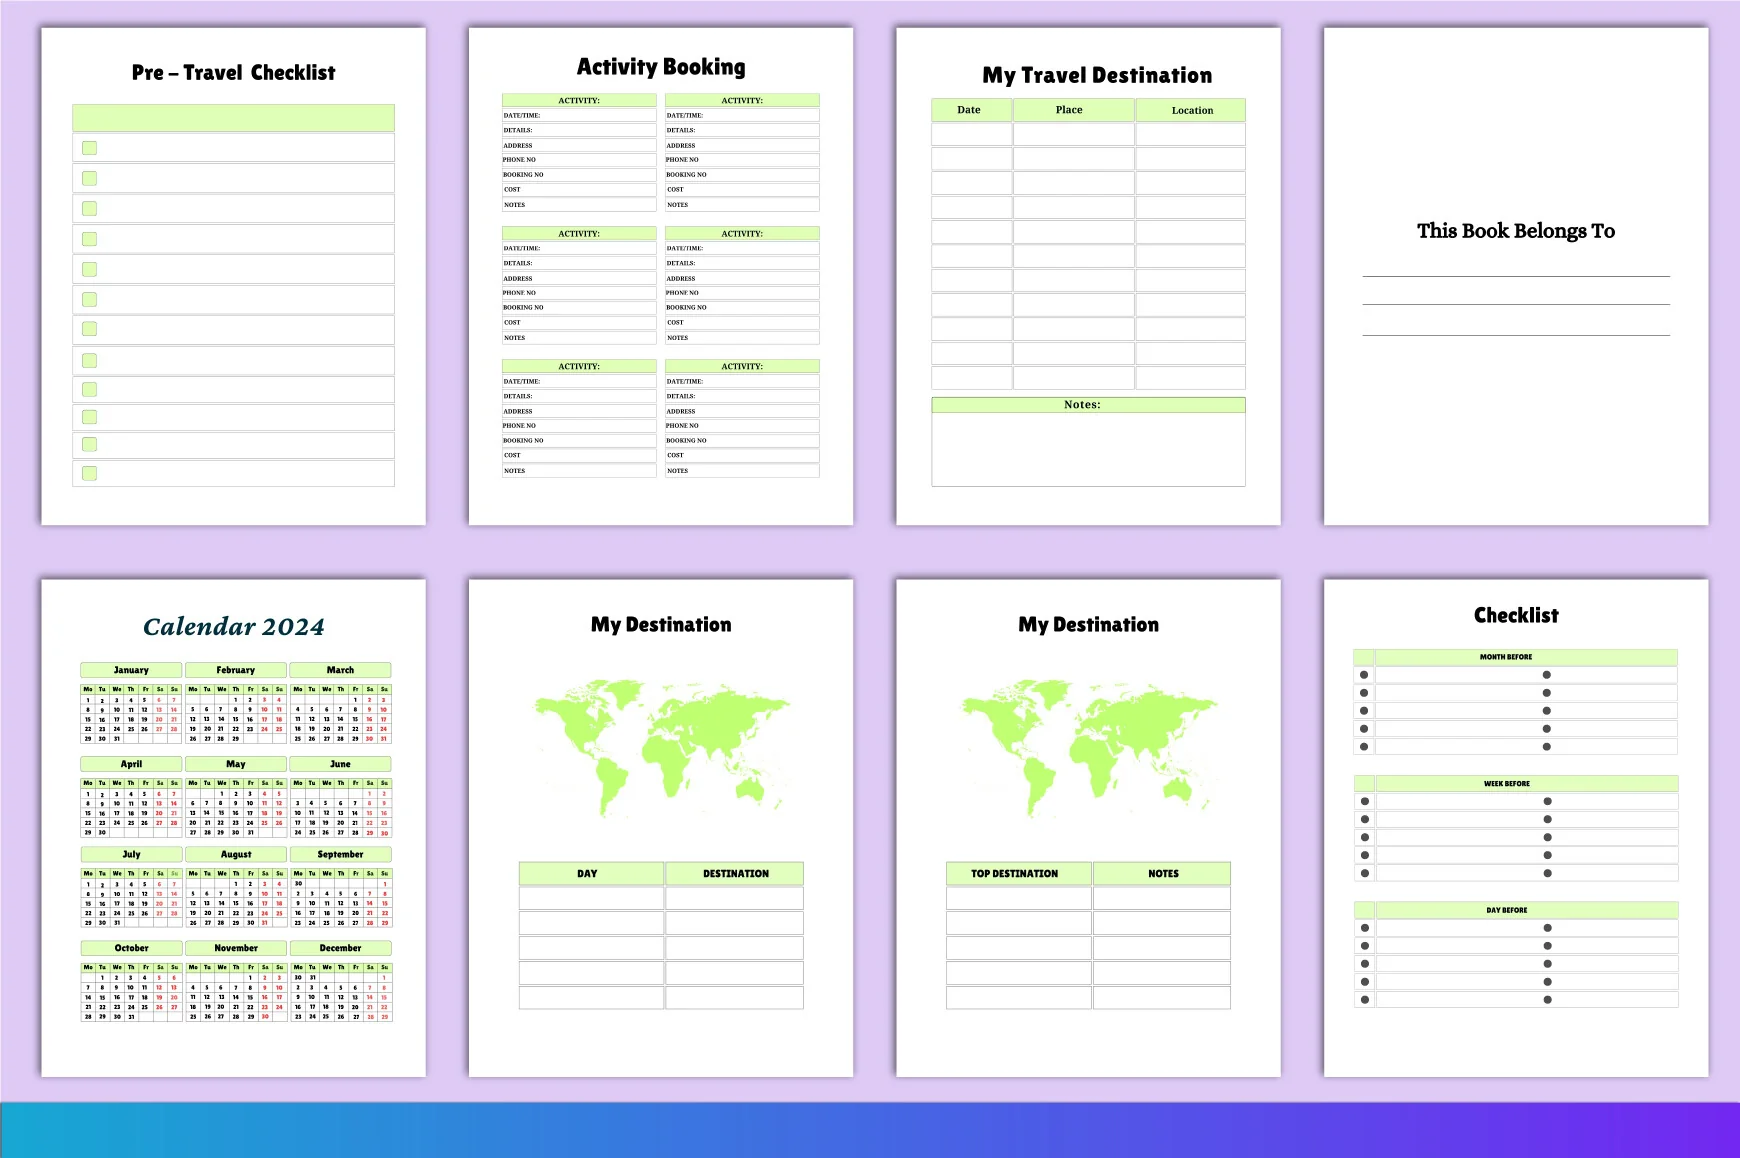Image resolution: width=1740 pixels, height=1158 pixels.
Task: Click the first DAY table cell
Action: pyautogui.click(x=591, y=898)
